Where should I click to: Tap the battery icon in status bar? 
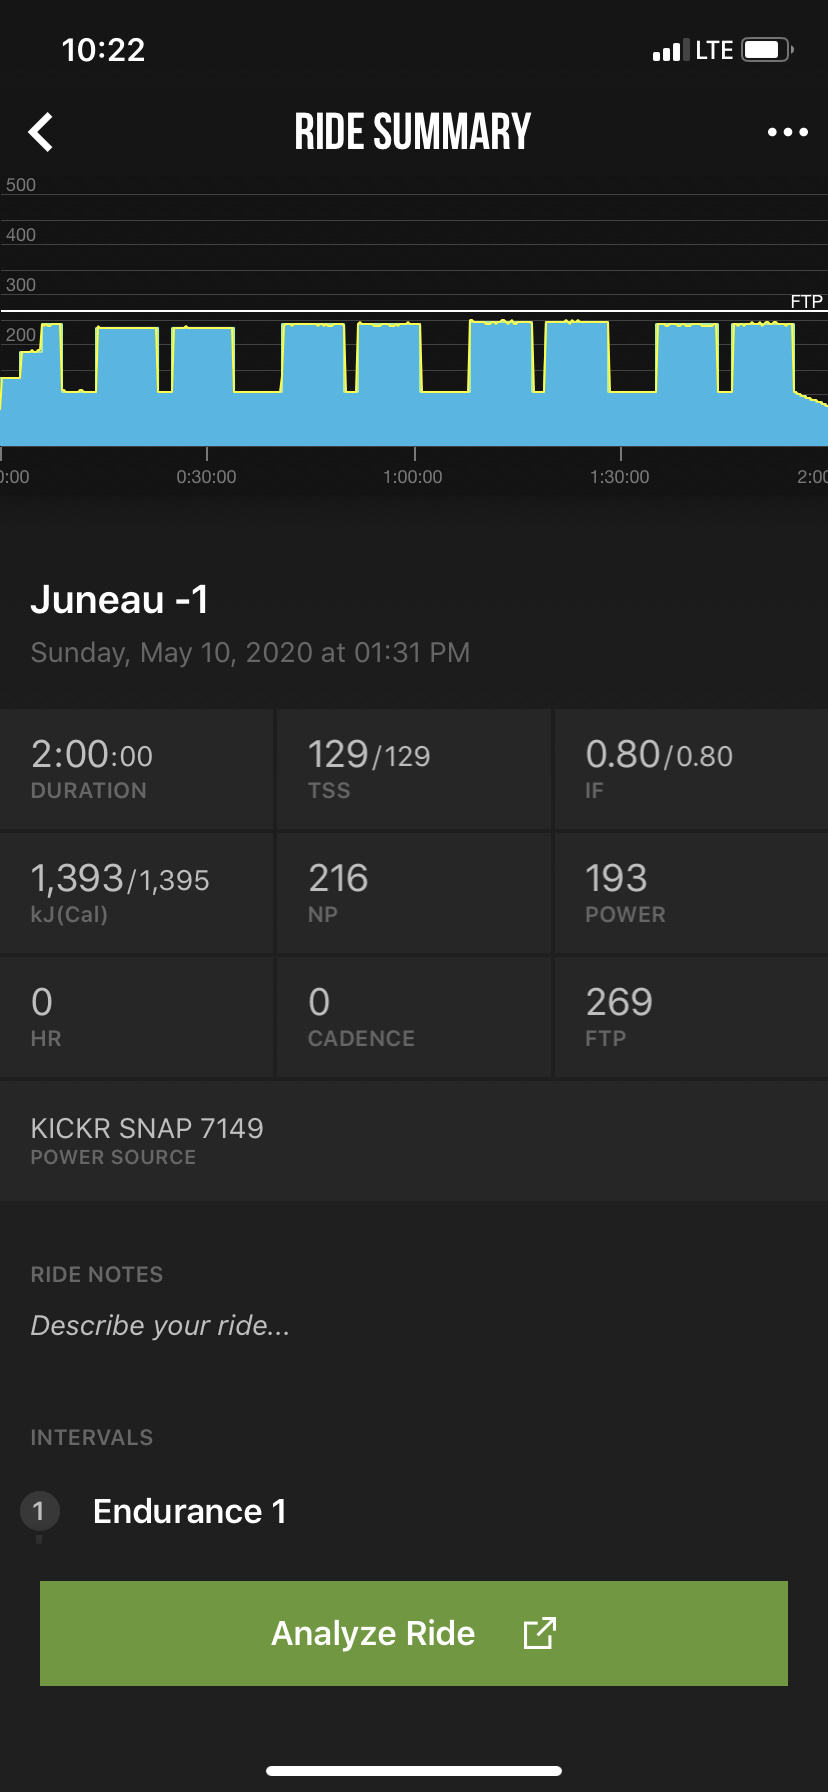click(767, 50)
